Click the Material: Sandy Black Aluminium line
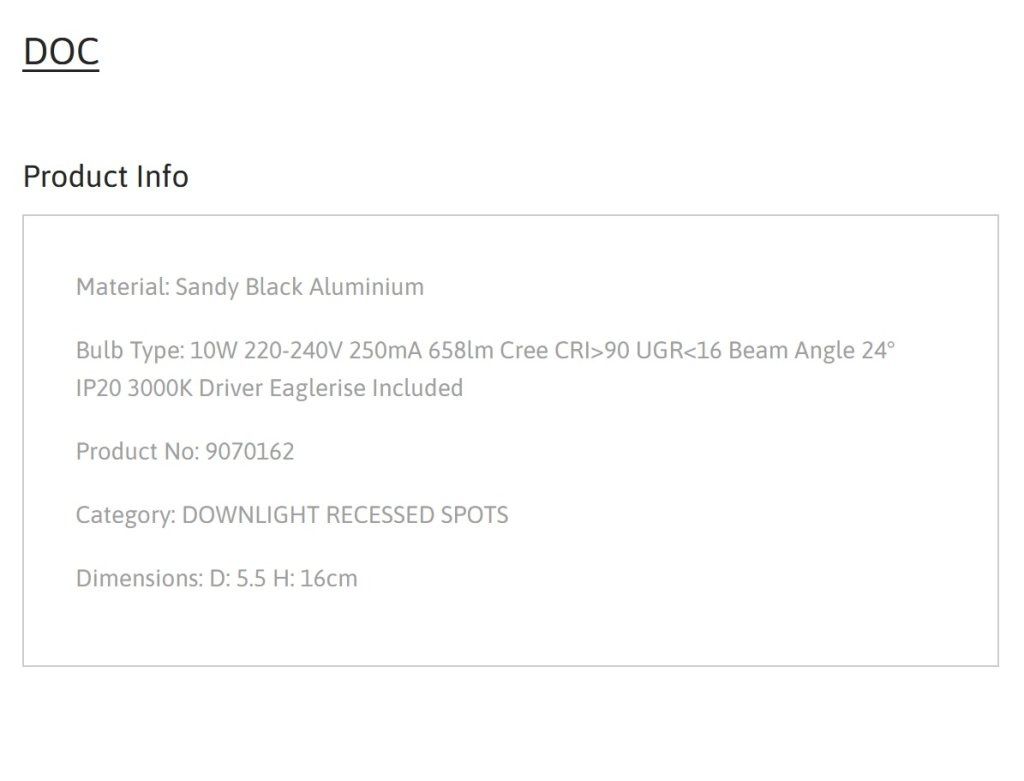 click(x=250, y=287)
